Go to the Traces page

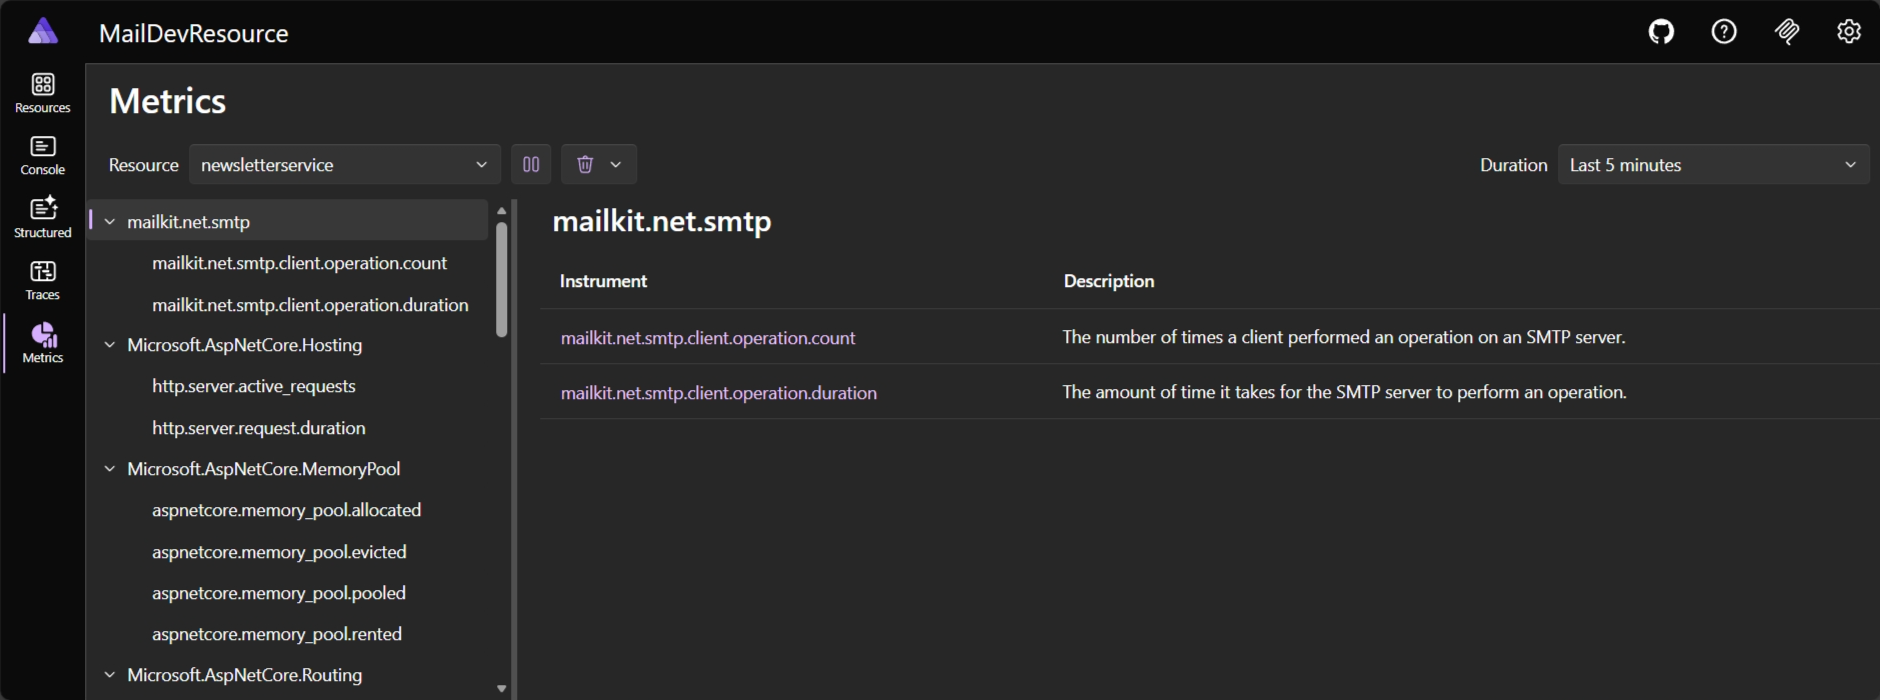pyautogui.click(x=43, y=281)
